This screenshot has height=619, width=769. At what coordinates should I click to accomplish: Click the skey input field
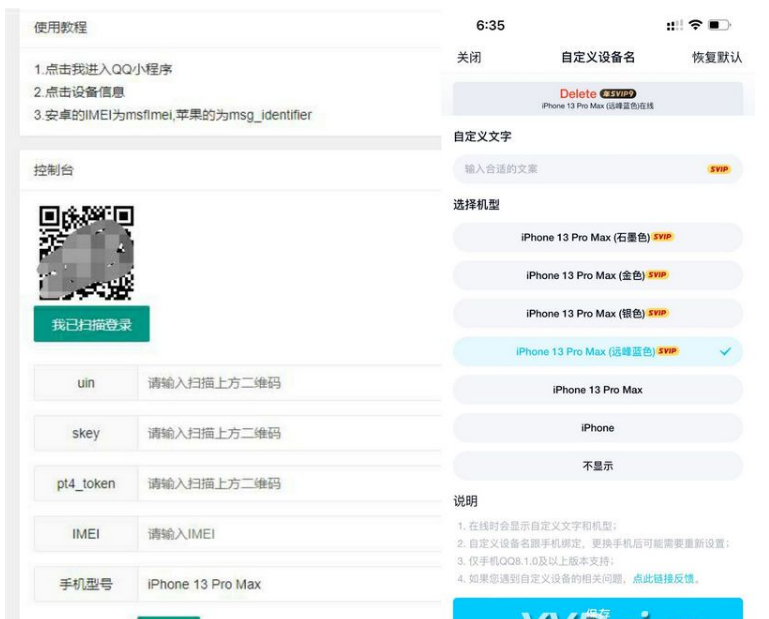coord(290,433)
